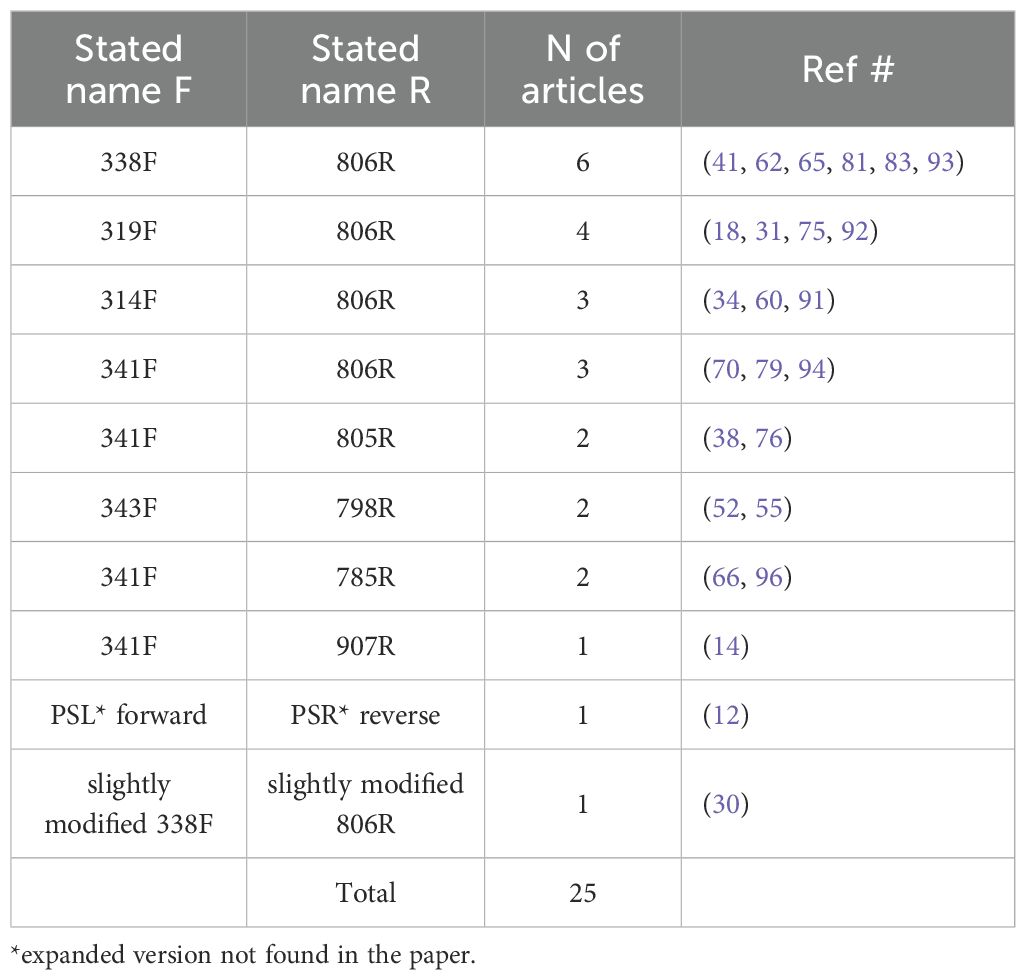
Task: Select the Total count cell showing 25
Action: coord(582,892)
